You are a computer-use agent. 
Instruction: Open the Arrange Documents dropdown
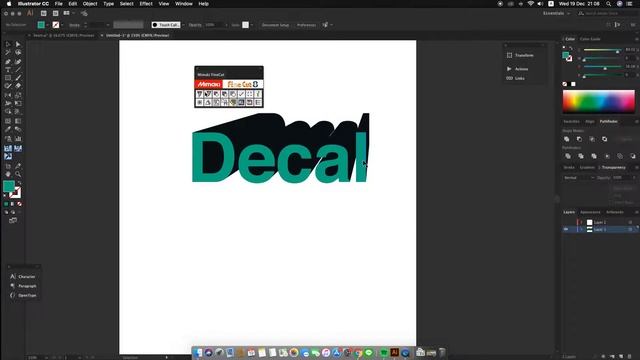(x=68, y=13)
